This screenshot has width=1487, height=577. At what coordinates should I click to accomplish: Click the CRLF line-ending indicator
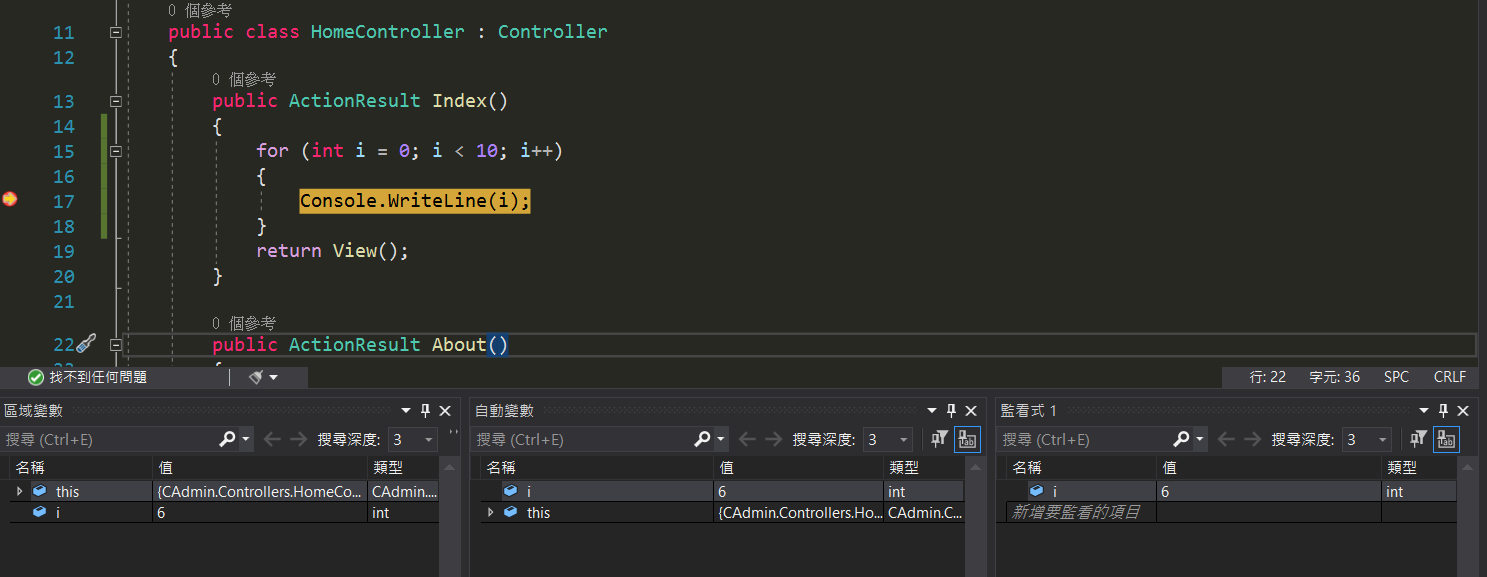1449,377
